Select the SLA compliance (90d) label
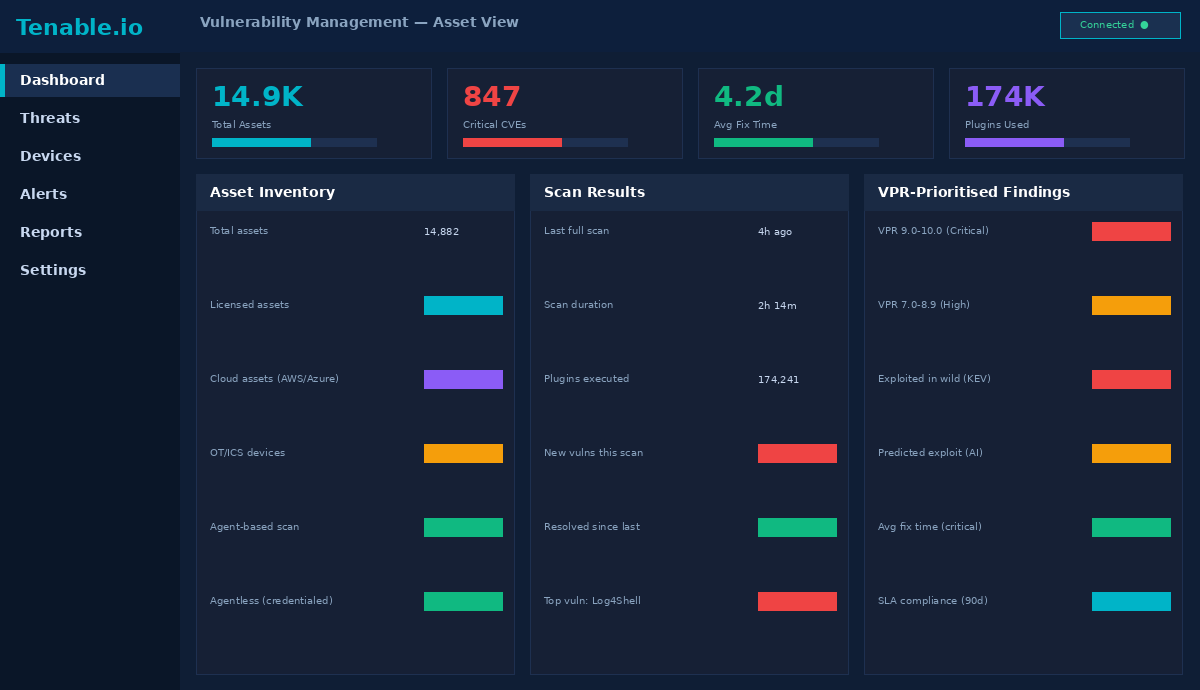The width and height of the screenshot is (1200, 690). click(x=933, y=601)
